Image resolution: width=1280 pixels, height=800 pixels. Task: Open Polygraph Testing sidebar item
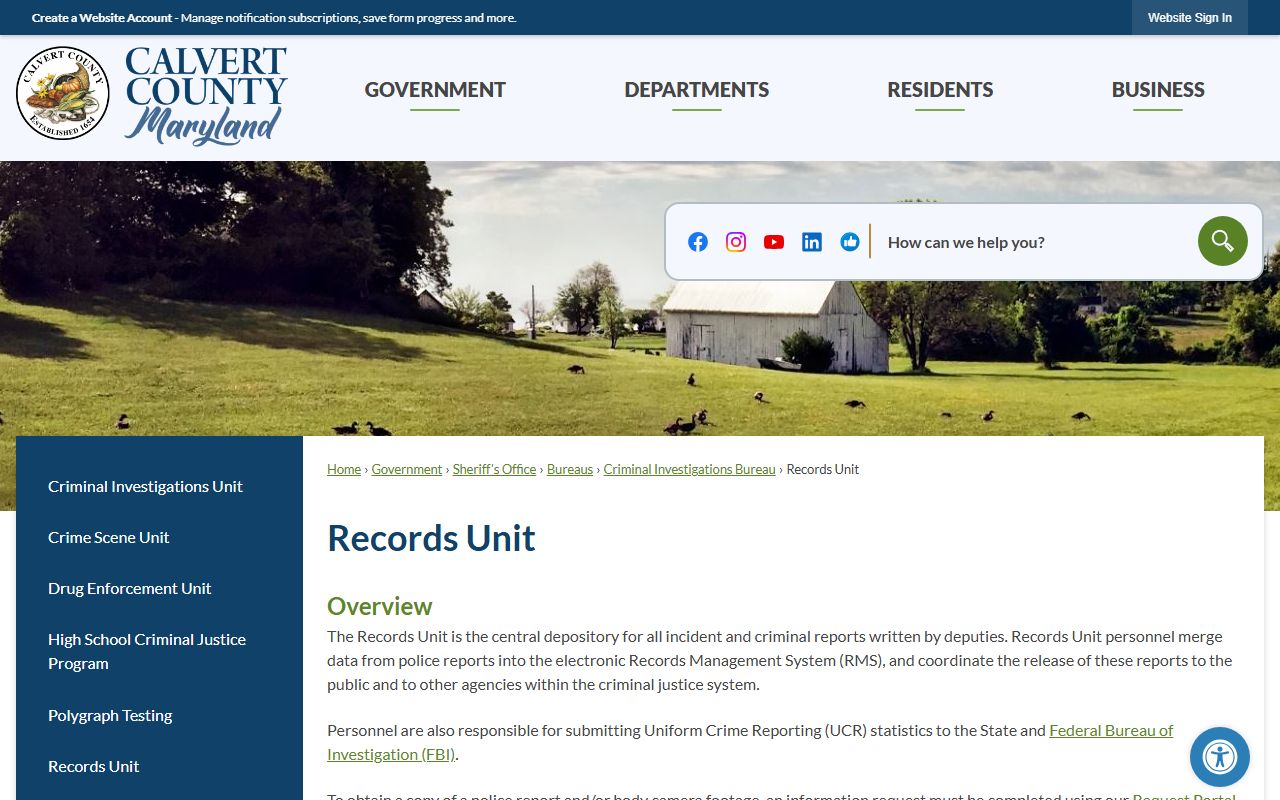click(110, 715)
